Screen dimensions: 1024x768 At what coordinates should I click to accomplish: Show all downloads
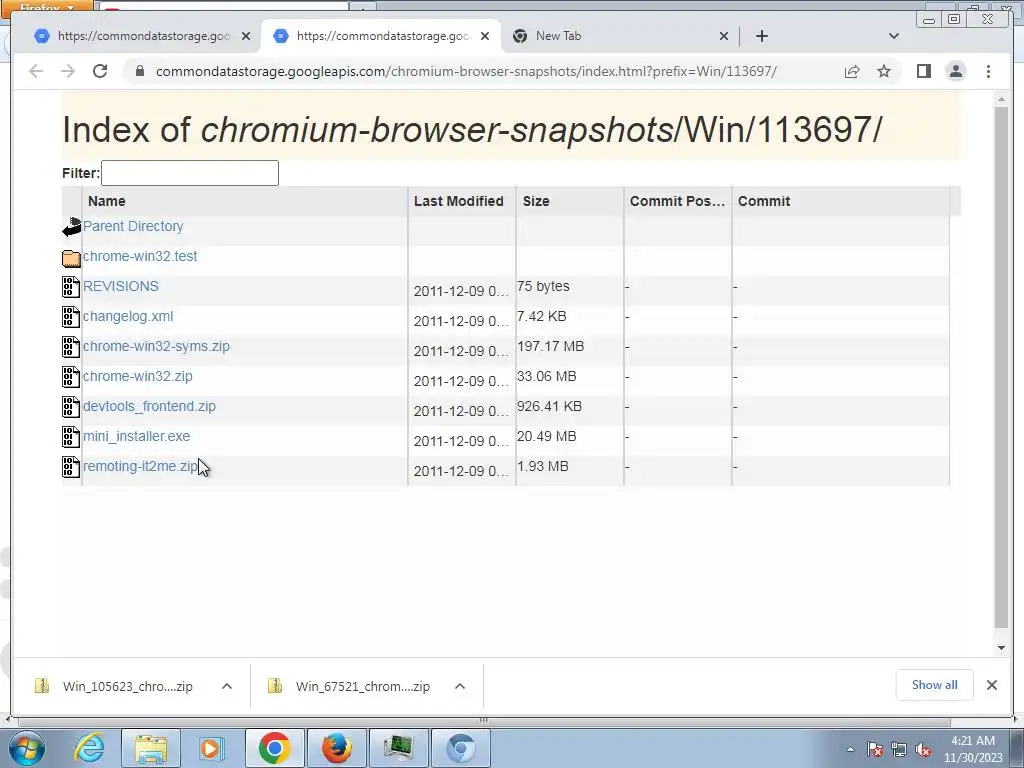pyautogui.click(x=935, y=685)
